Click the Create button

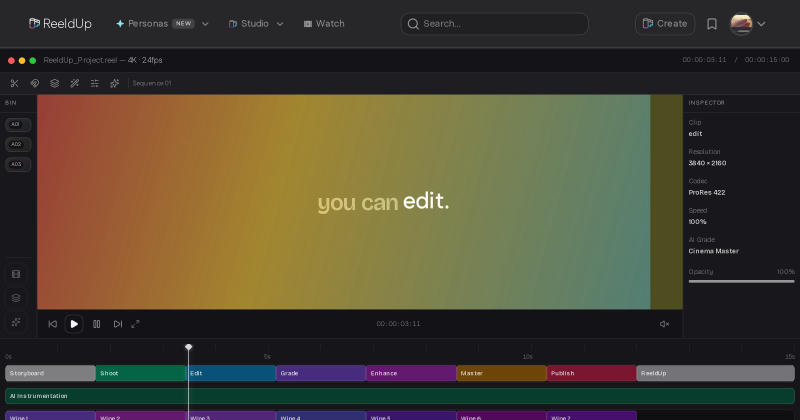664,24
